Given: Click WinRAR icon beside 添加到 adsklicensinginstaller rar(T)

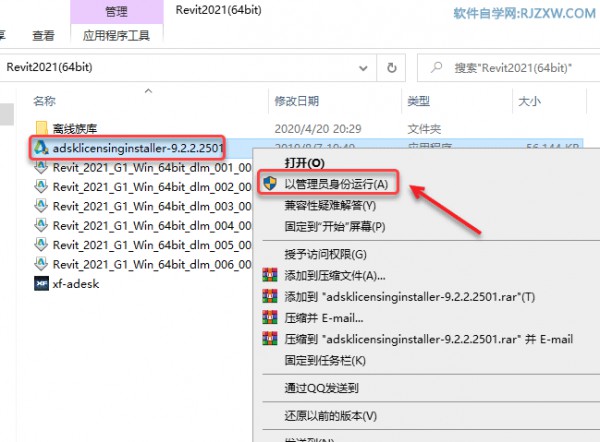Looking at the screenshot, I should coord(270,296).
